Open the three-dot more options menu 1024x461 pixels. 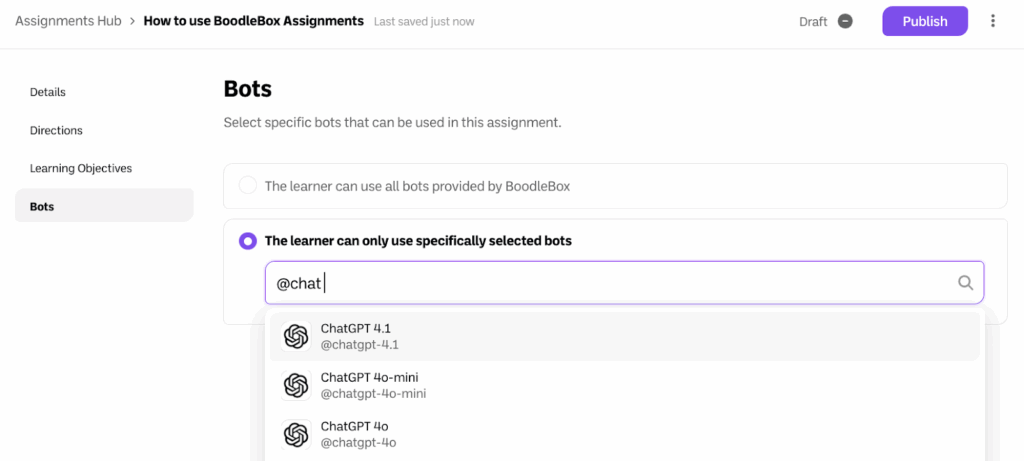coord(993,21)
